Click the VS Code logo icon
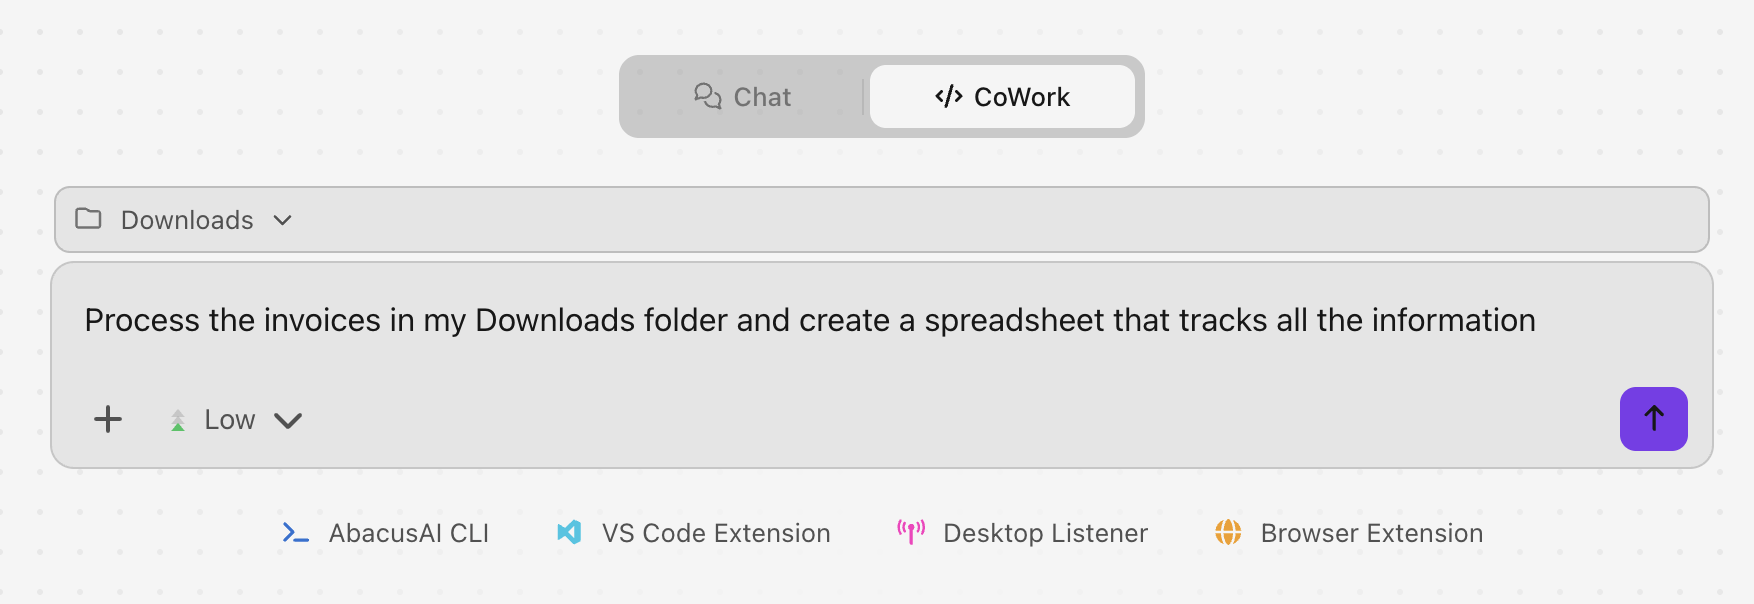The image size is (1754, 604). point(569,533)
